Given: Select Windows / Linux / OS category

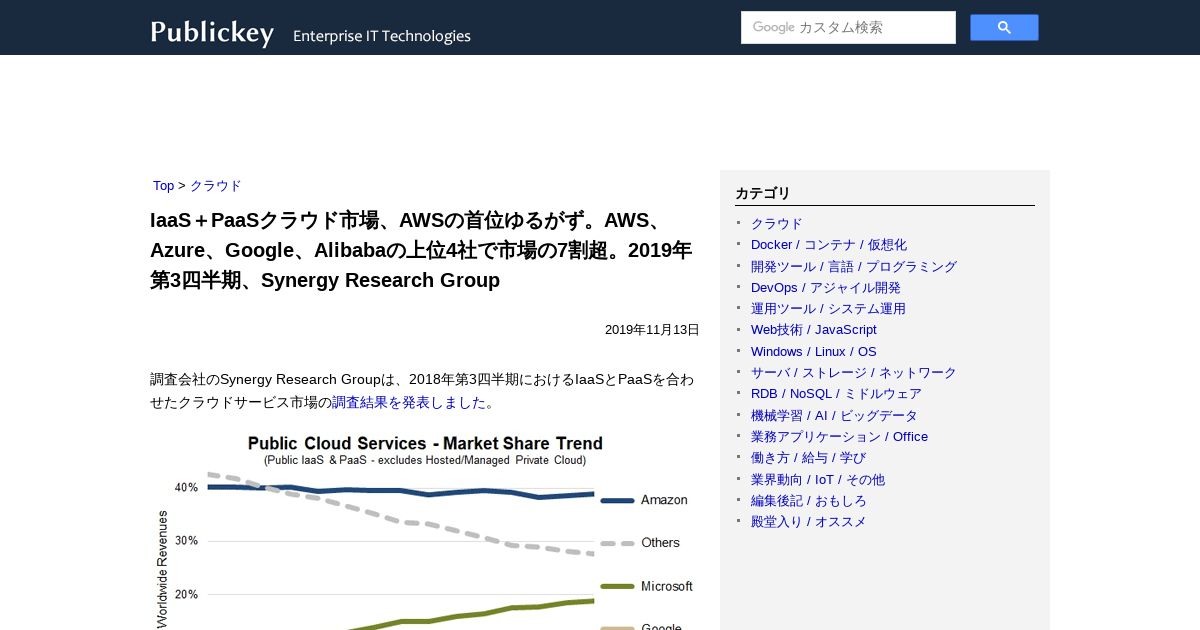Looking at the screenshot, I should (x=814, y=351).
